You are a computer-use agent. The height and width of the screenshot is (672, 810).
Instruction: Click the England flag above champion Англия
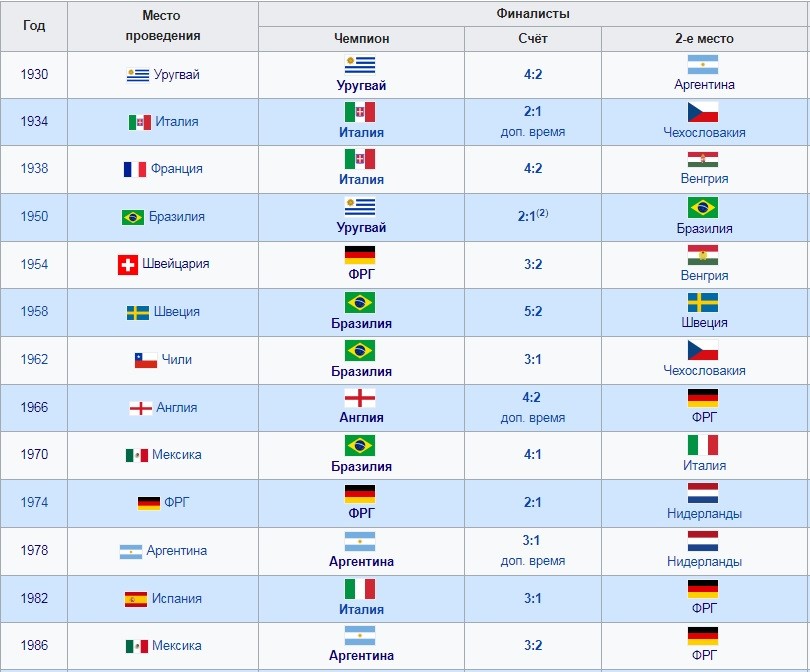[360, 398]
